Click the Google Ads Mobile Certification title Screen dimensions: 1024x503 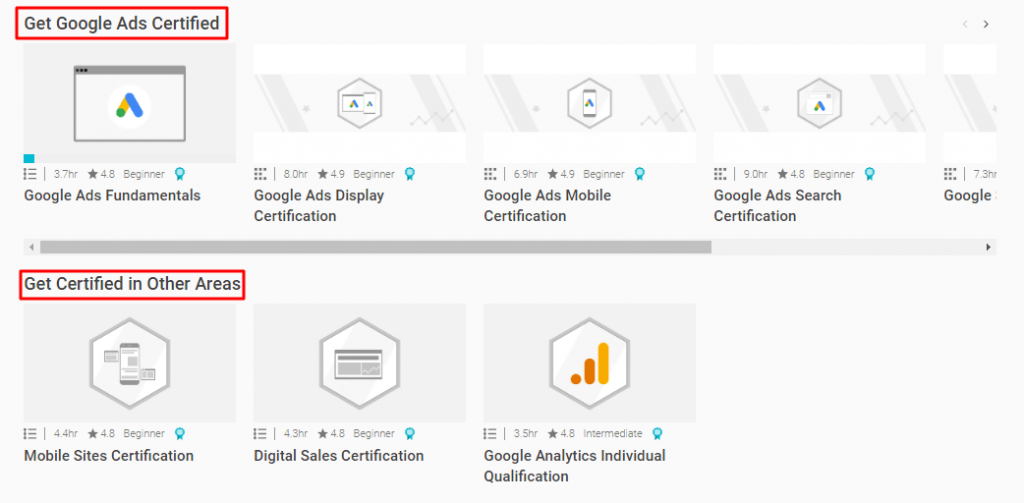click(547, 206)
